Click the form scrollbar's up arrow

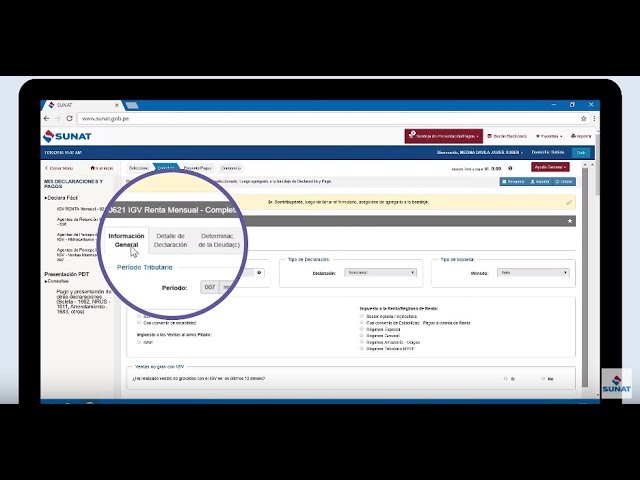(585, 164)
